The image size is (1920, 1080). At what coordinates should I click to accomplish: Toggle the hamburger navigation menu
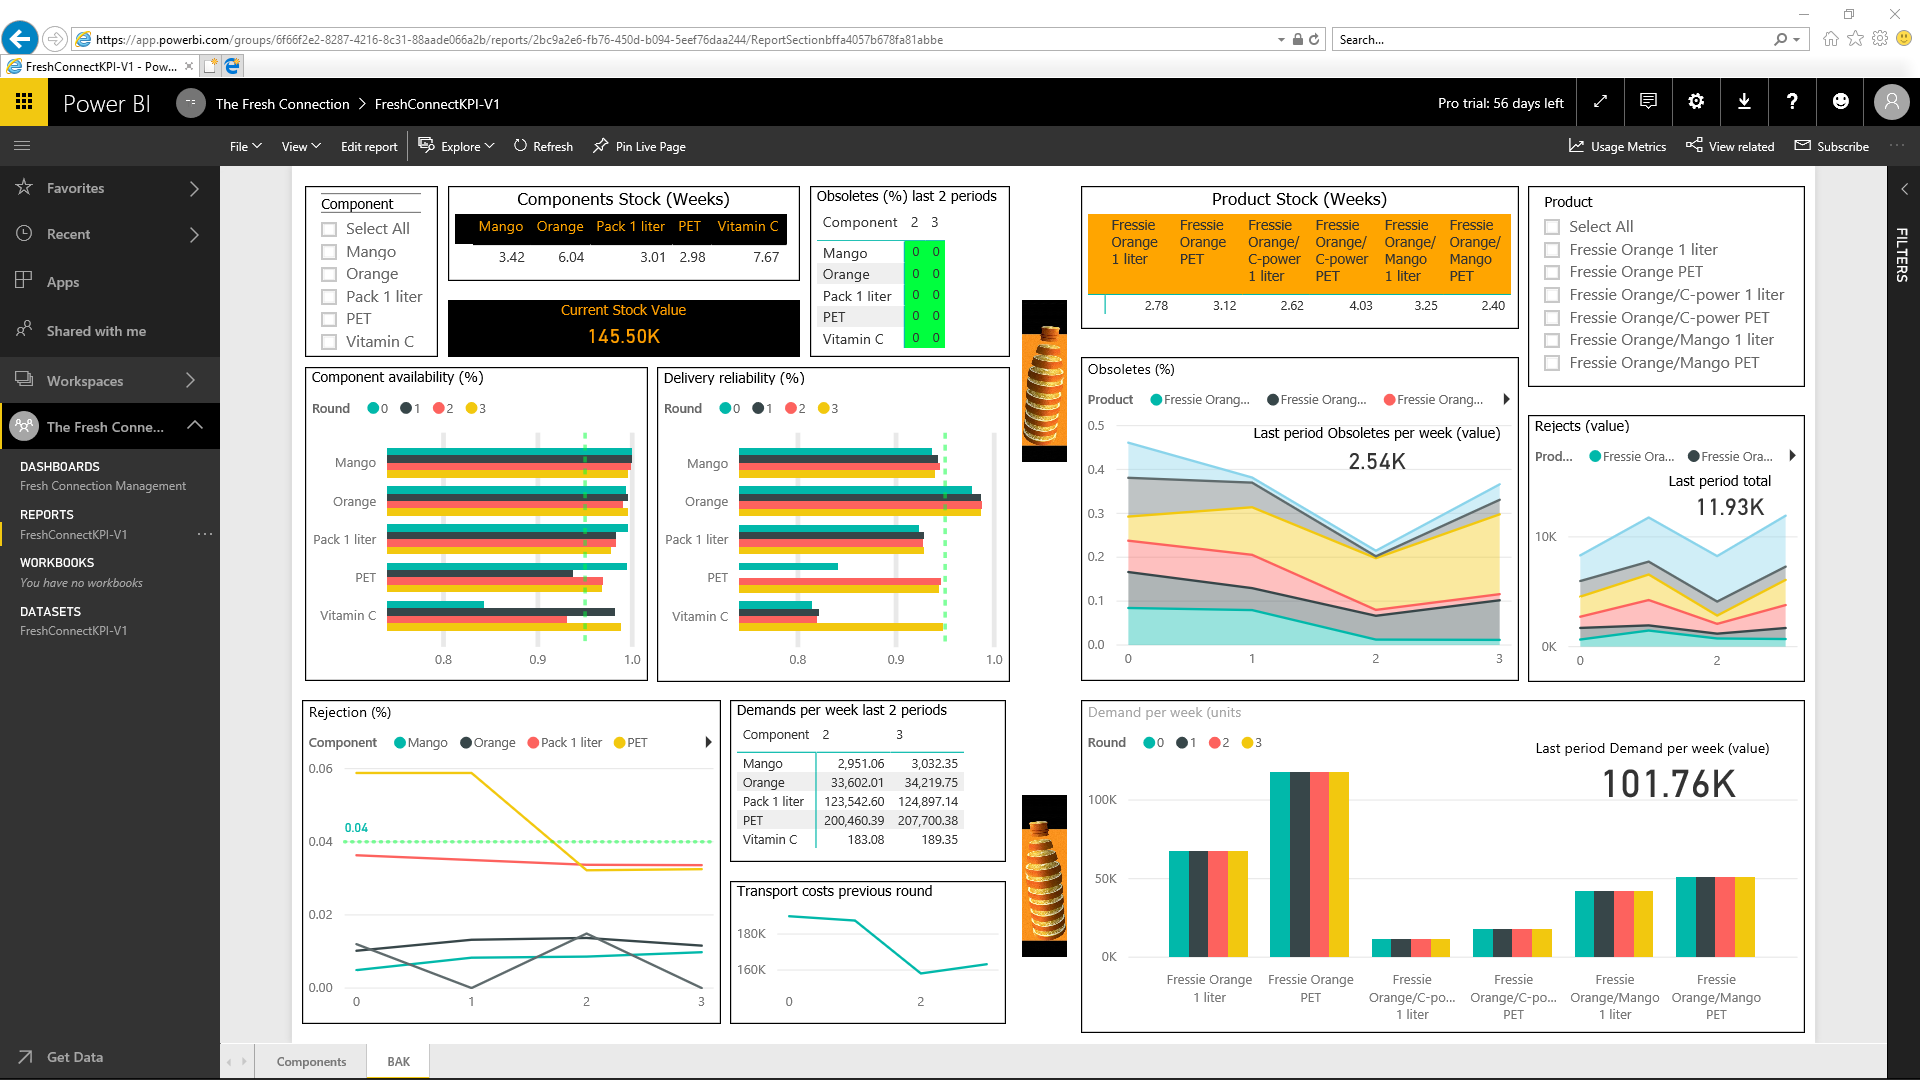click(22, 146)
